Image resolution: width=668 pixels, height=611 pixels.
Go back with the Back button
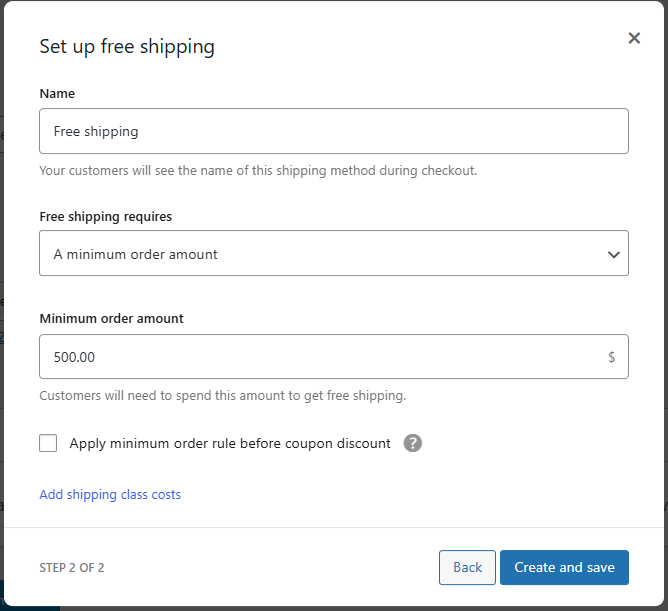[x=467, y=567]
